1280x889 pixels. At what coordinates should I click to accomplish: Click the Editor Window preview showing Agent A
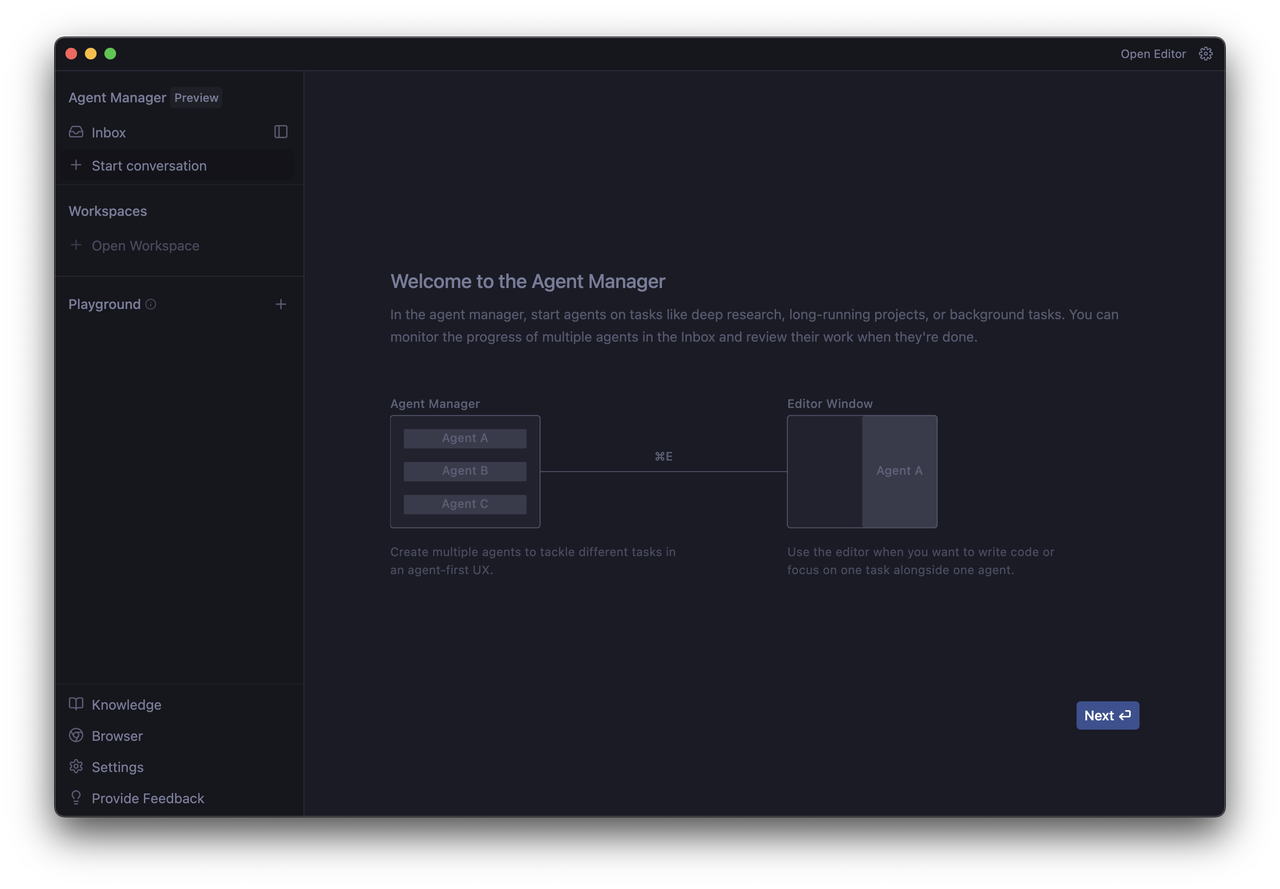898,470
